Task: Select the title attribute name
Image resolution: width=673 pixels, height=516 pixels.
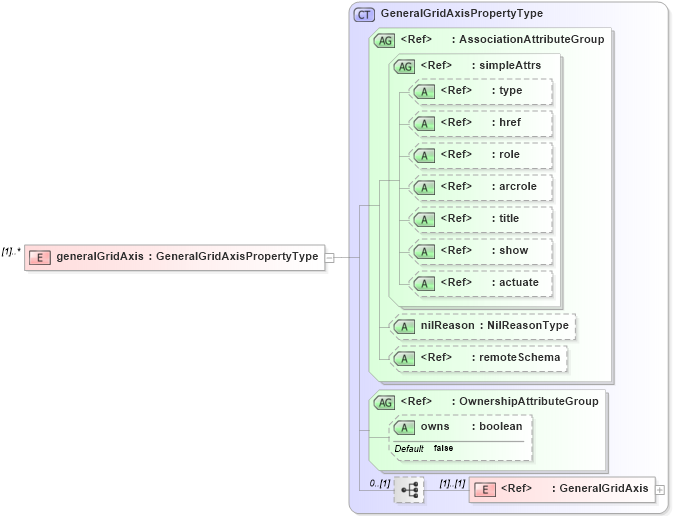Action: pyautogui.click(x=509, y=219)
